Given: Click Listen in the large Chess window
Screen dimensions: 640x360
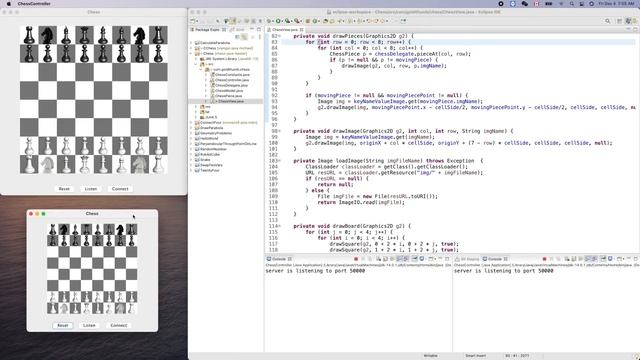Looking at the screenshot, I should click(91, 189).
